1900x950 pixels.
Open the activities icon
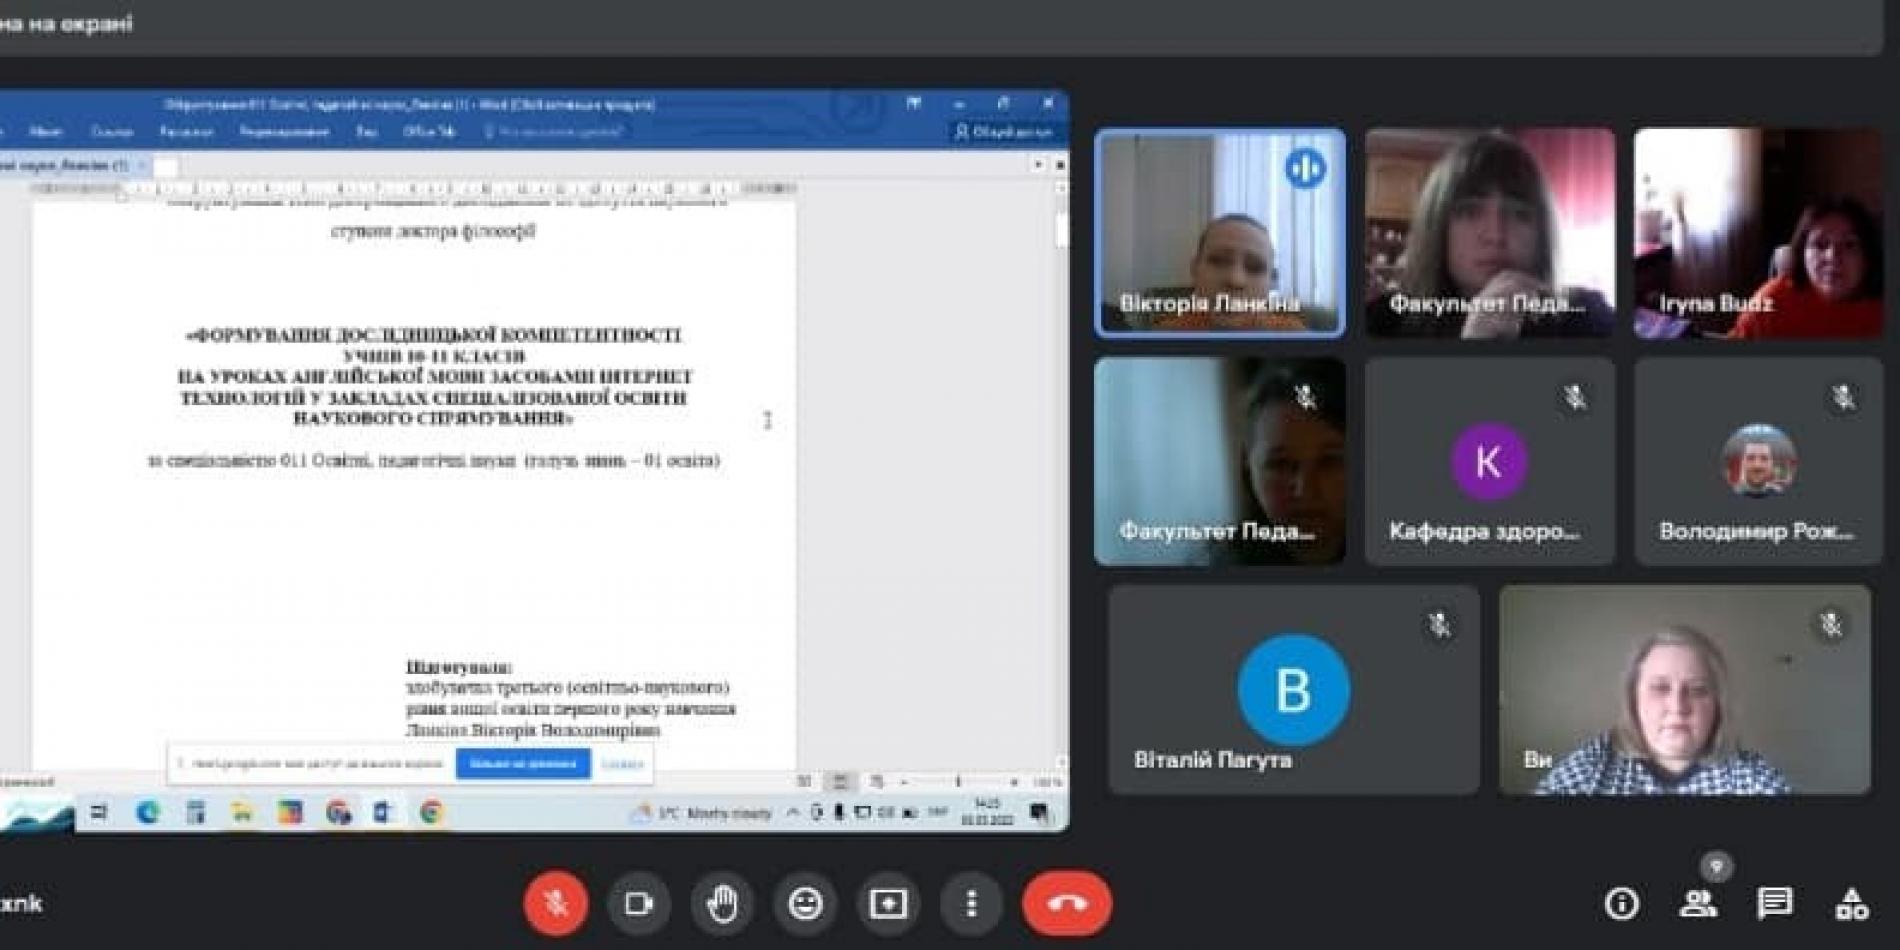[x=1851, y=904]
